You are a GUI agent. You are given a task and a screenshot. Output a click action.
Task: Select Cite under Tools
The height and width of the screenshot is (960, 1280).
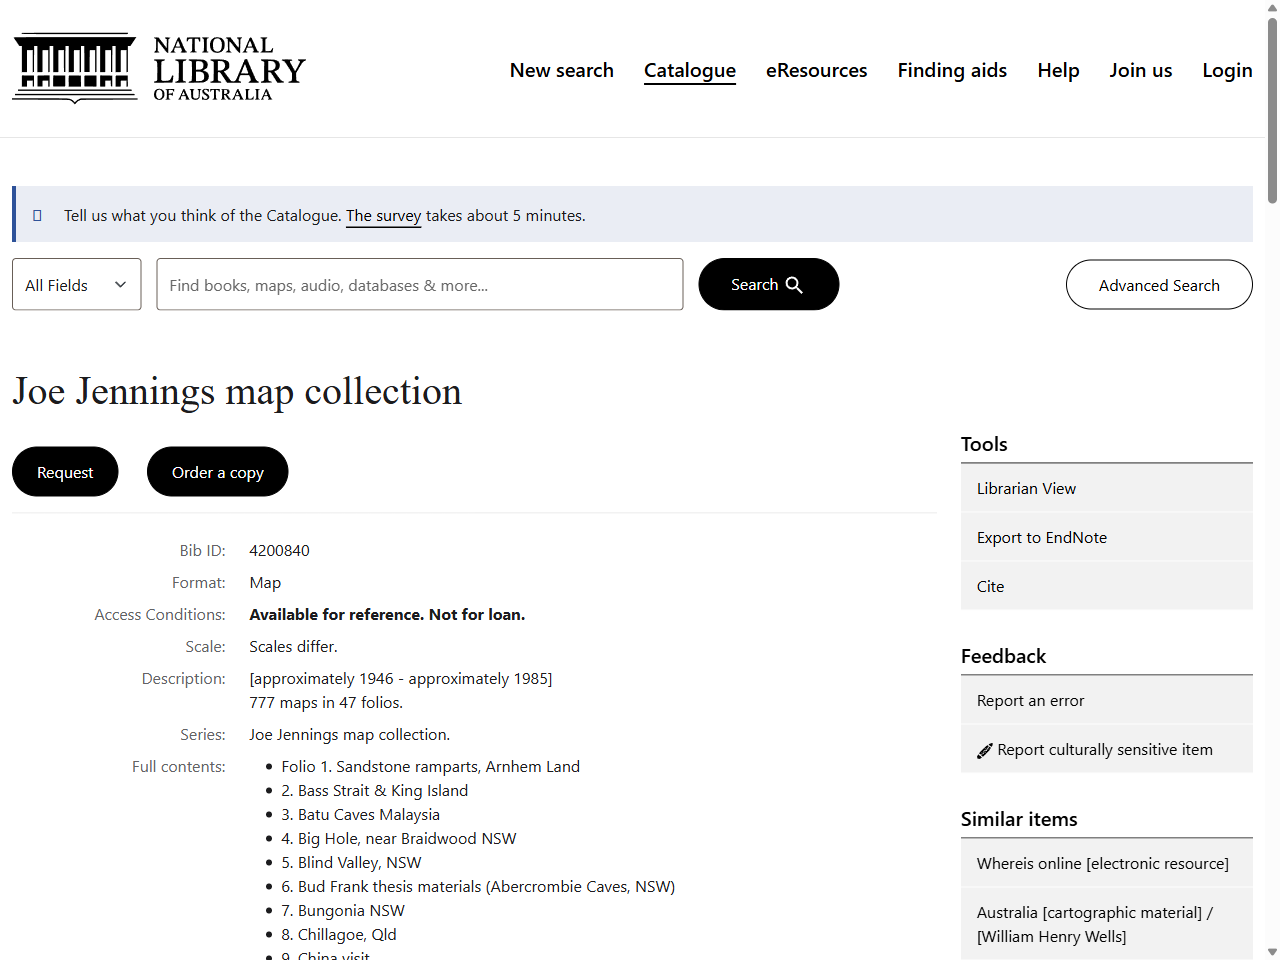pos(990,586)
